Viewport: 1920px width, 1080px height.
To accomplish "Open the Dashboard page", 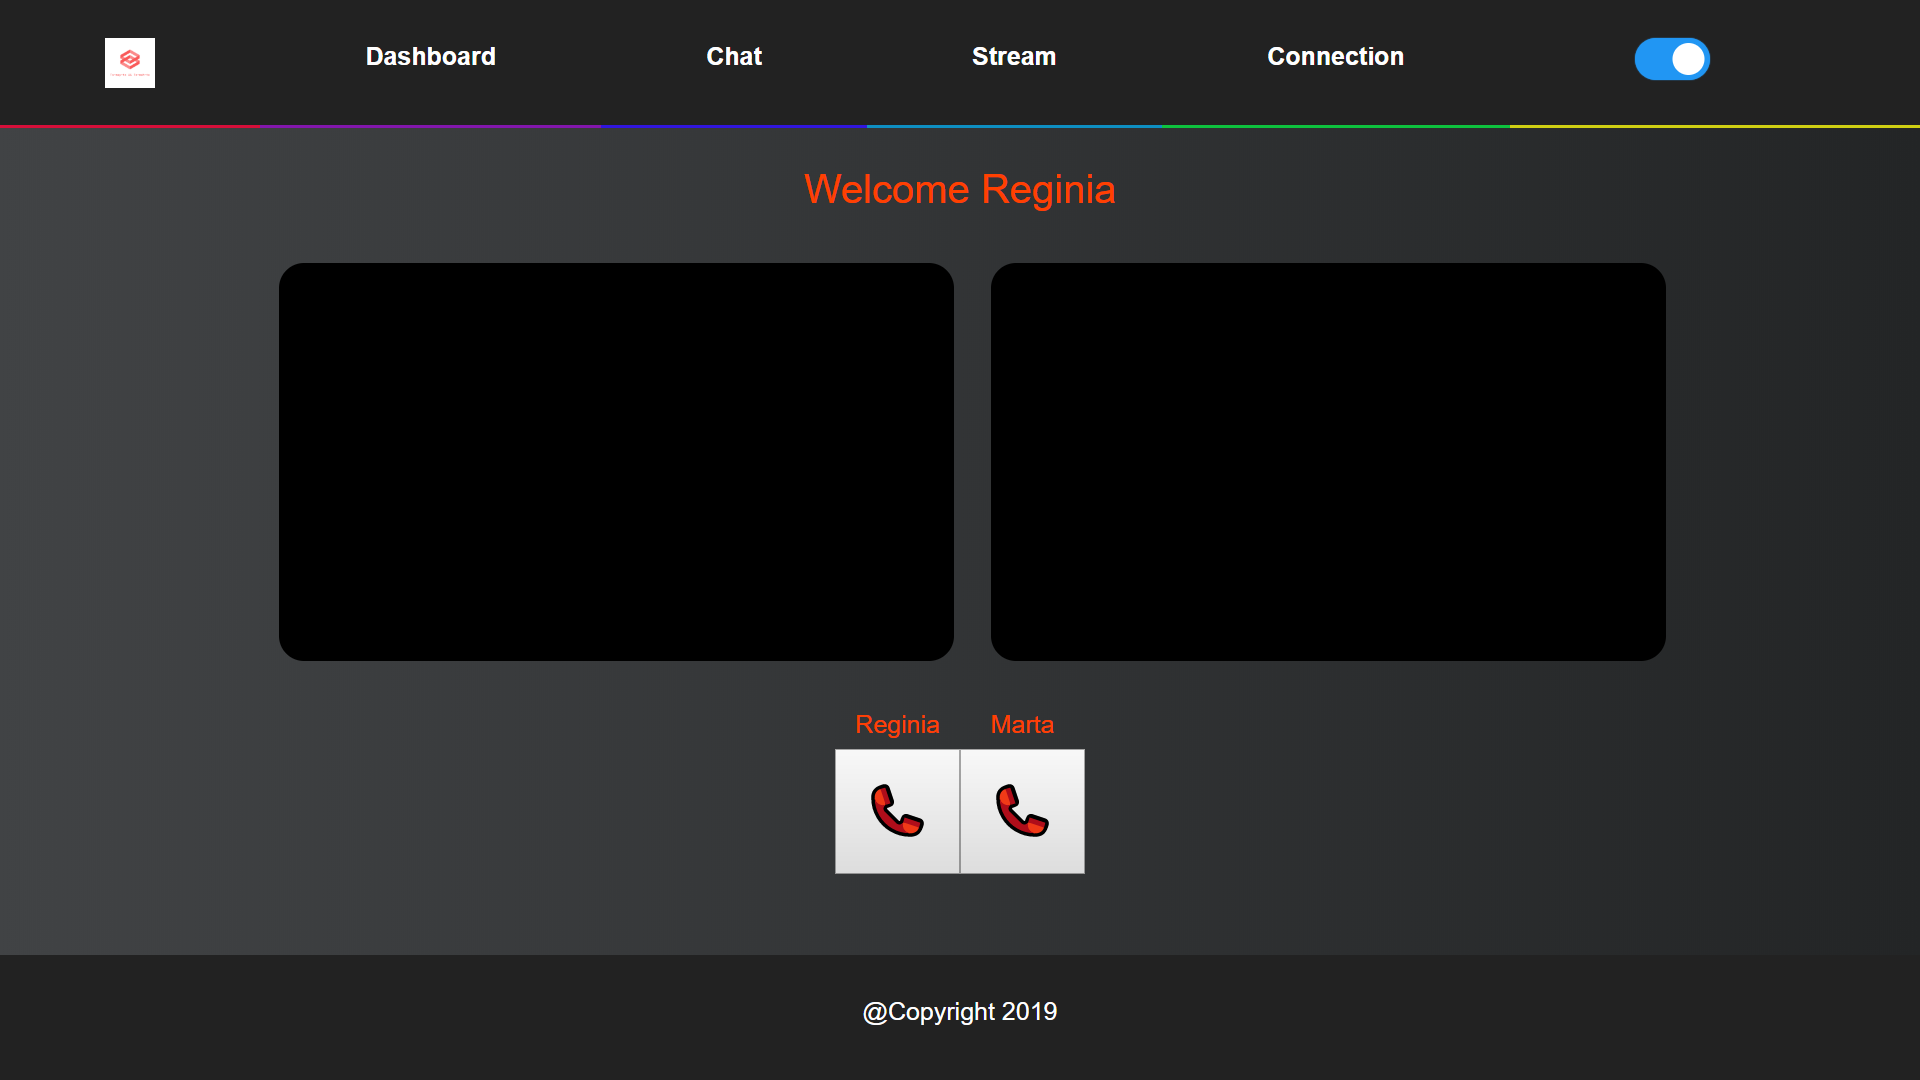I will click(x=430, y=57).
